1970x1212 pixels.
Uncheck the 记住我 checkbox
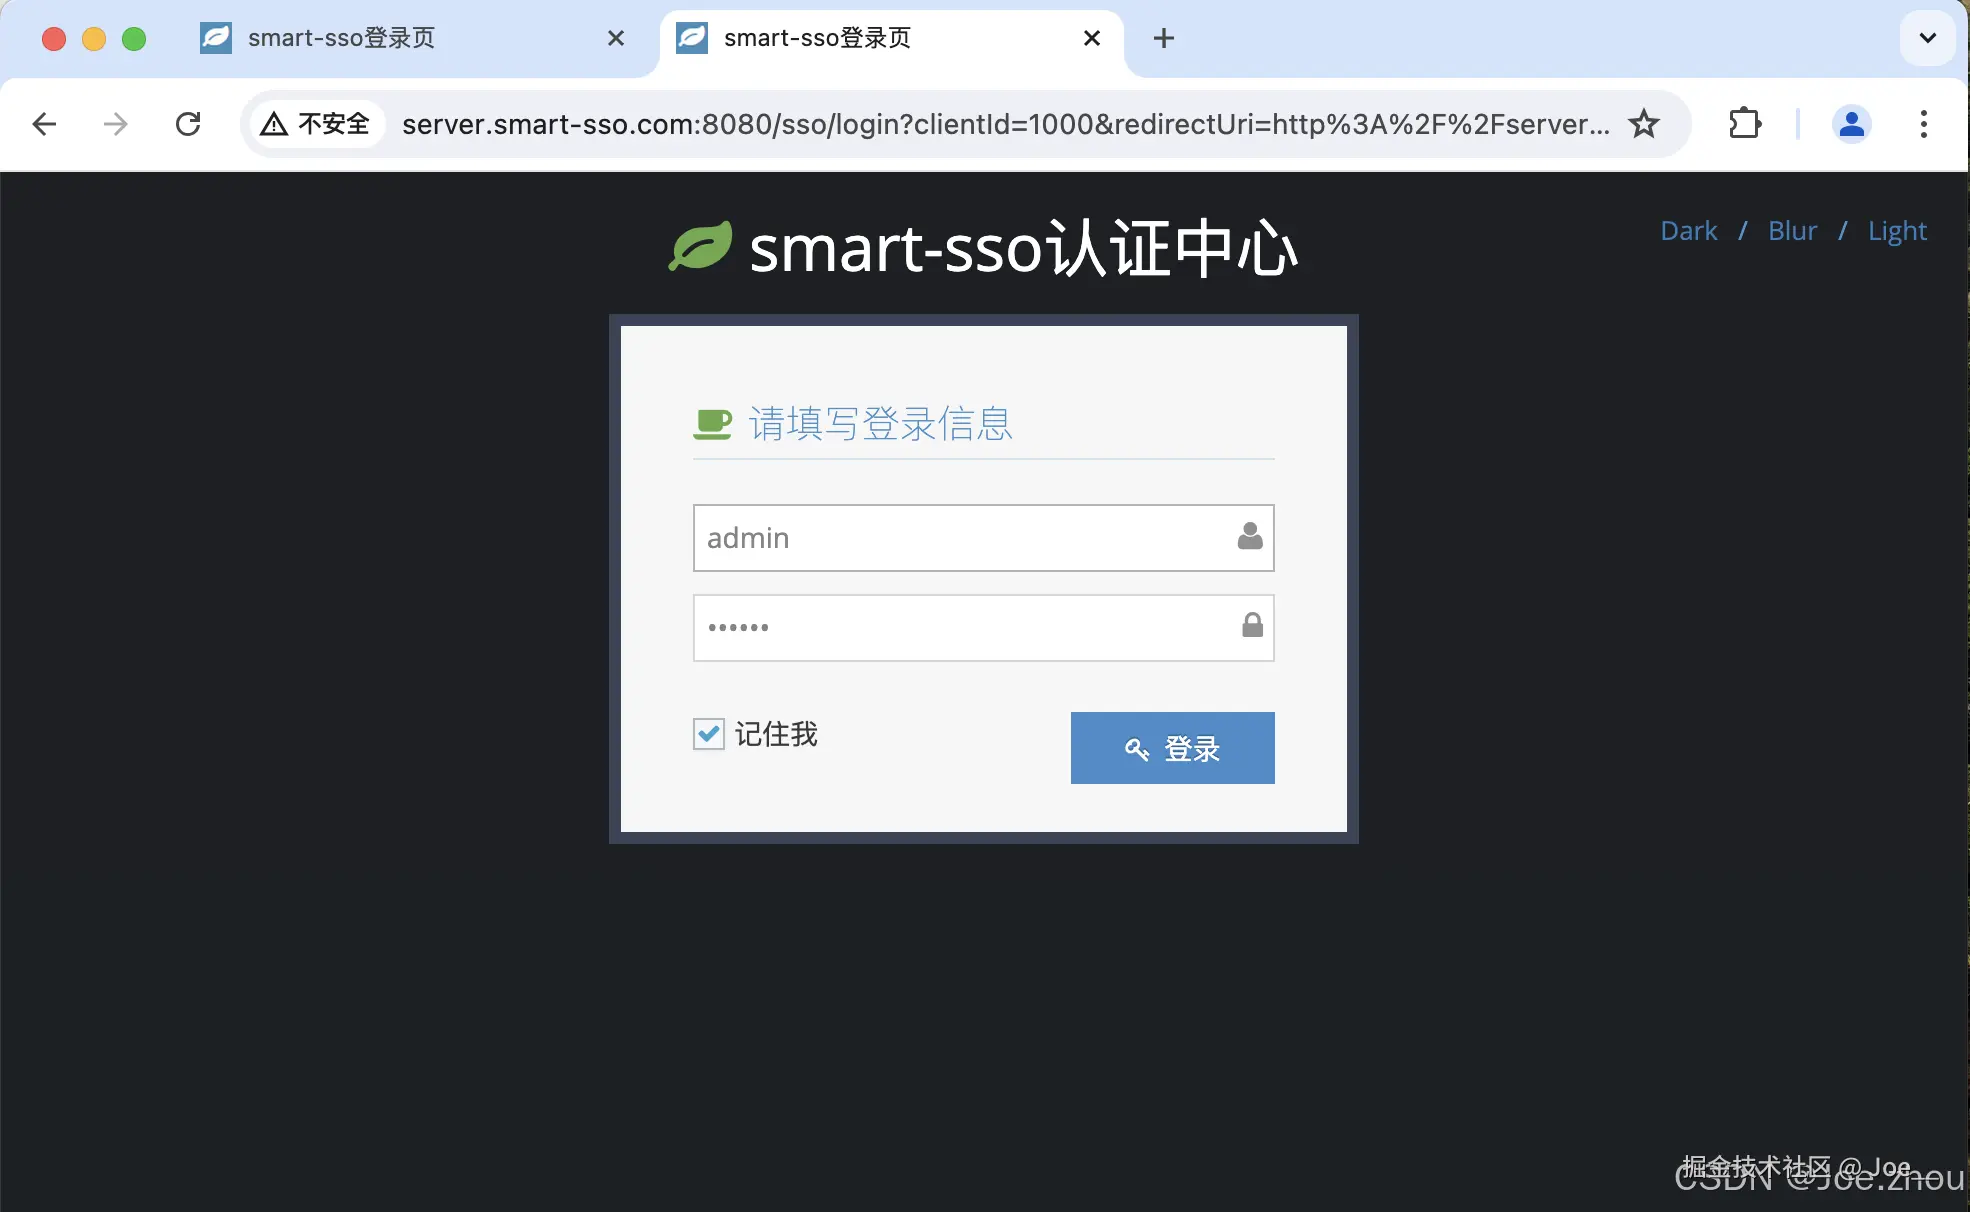(x=708, y=733)
